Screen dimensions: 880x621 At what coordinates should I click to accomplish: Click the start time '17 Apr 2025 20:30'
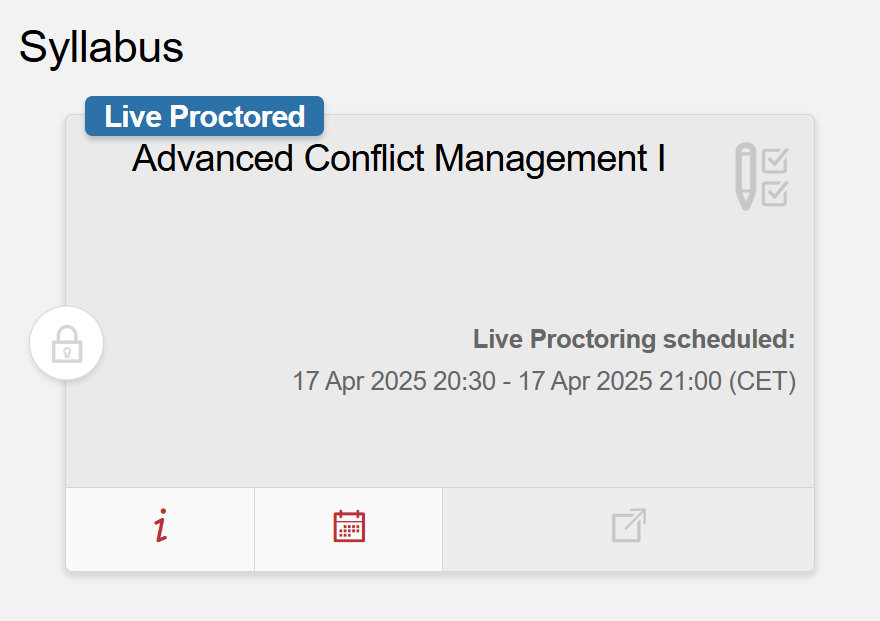click(x=394, y=382)
